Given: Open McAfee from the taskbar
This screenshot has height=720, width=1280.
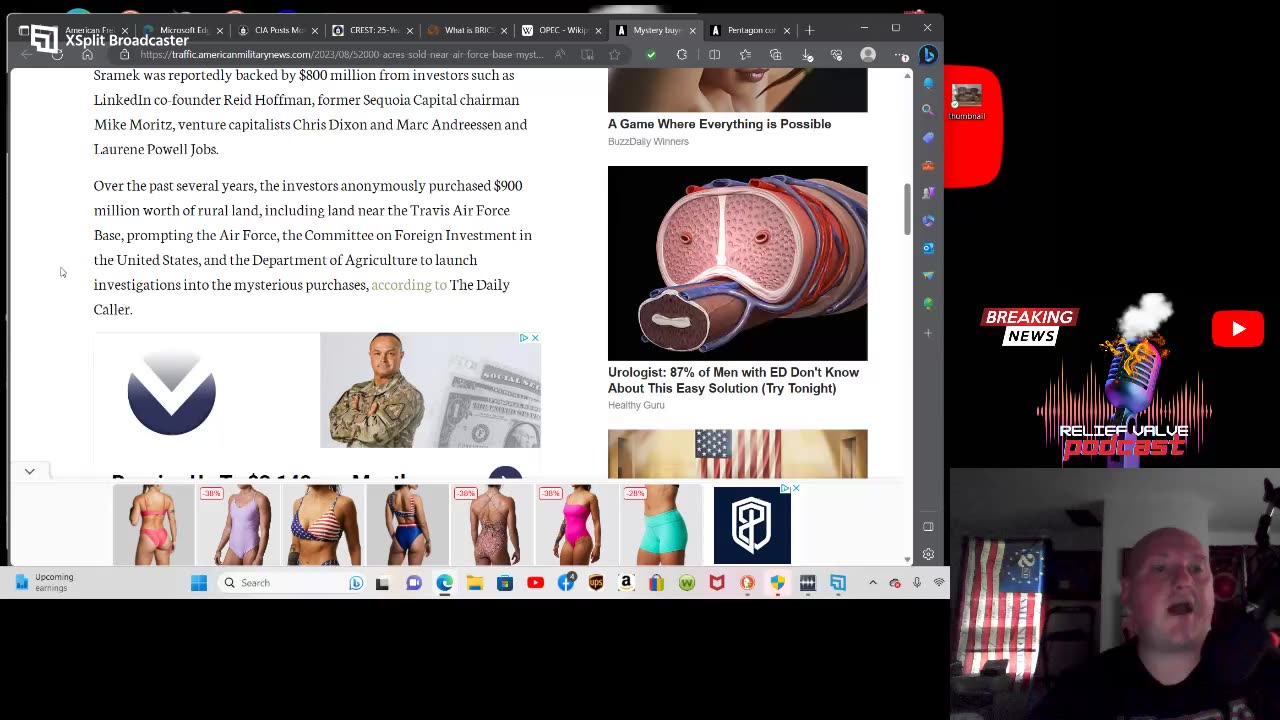Looking at the screenshot, I should click(717, 583).
